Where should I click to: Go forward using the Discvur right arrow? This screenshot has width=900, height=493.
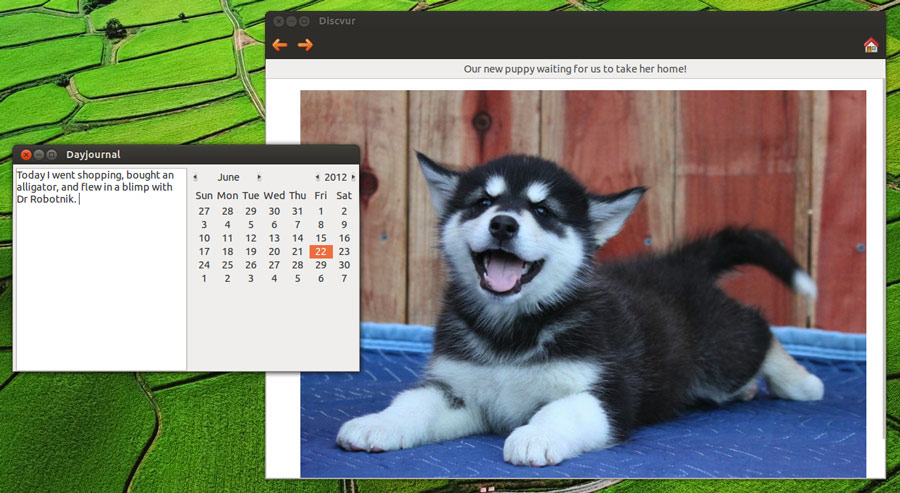coord(305,45)
